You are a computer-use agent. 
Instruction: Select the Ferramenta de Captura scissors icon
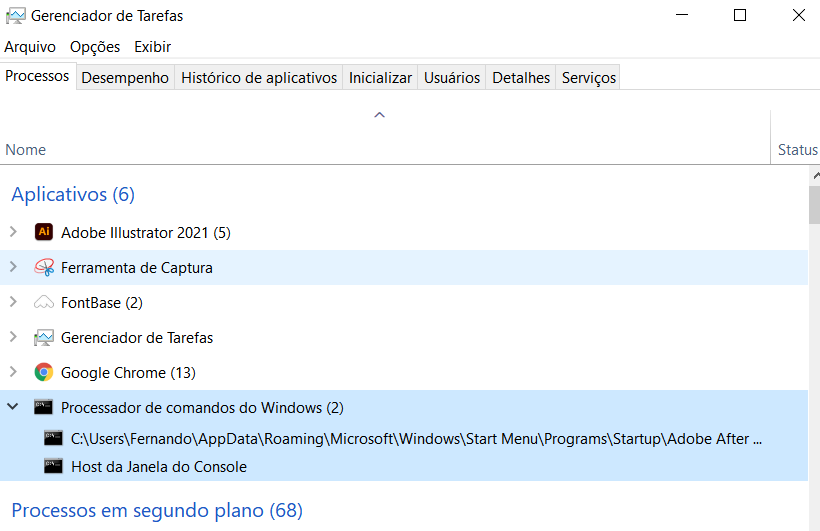pyautogui.click(x=43, y=267)
